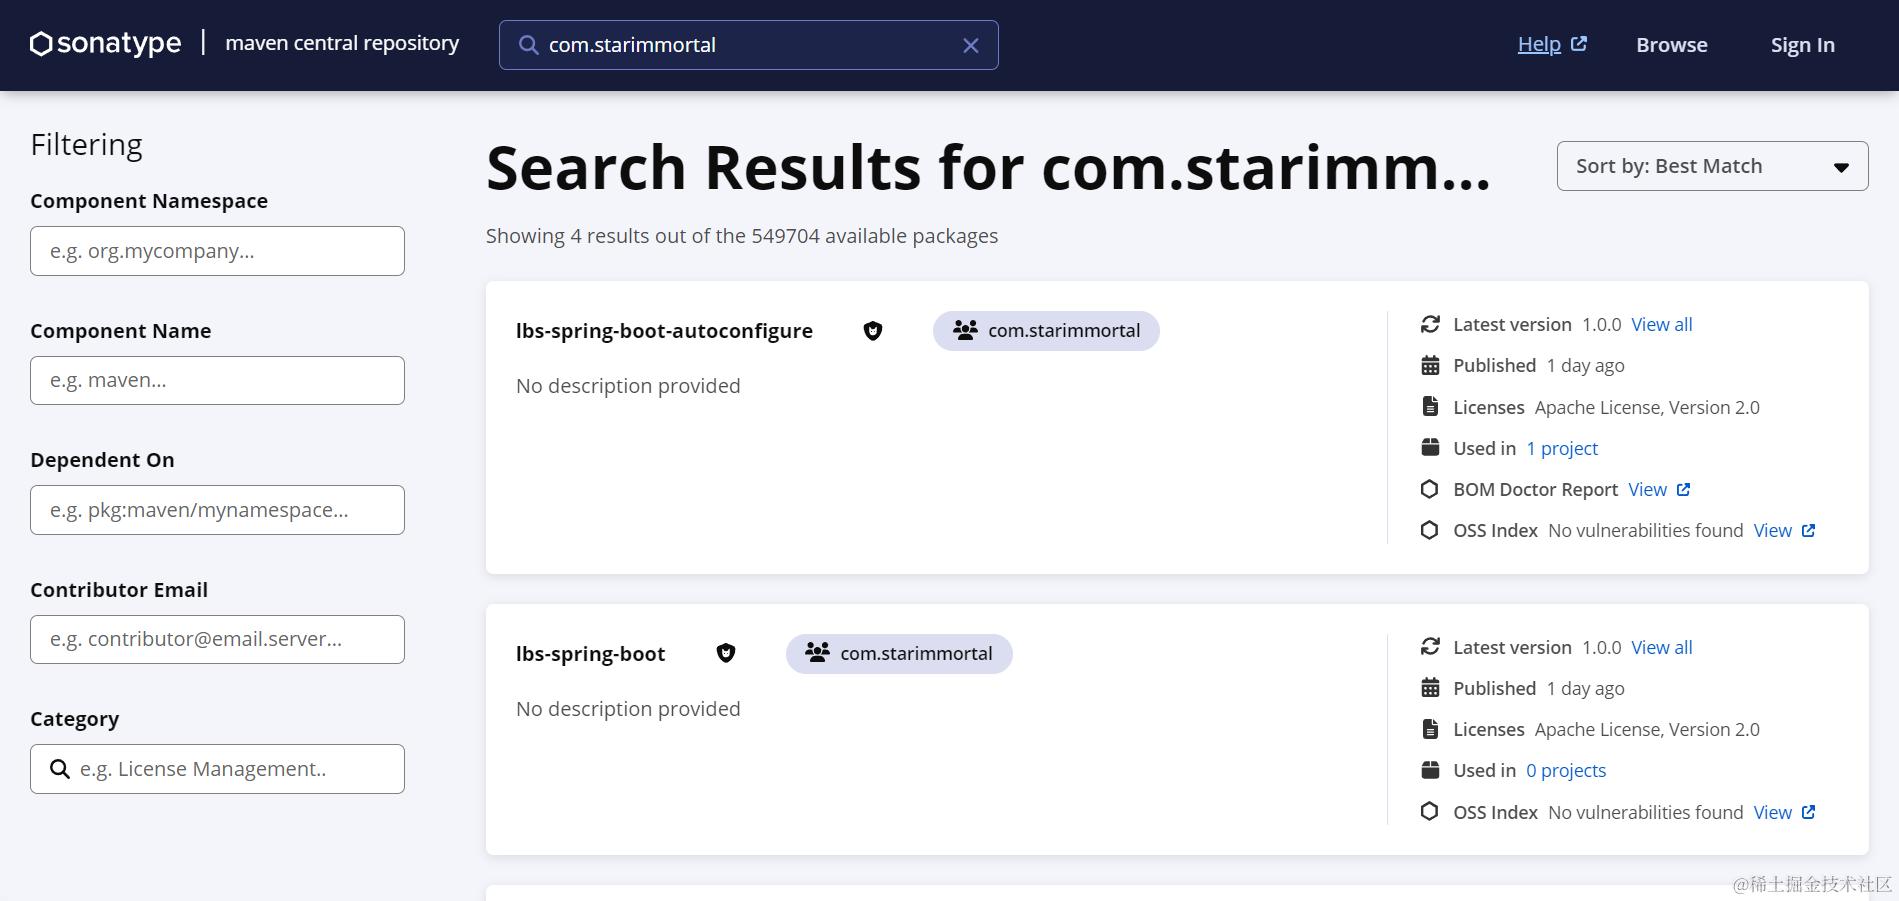Image resolution: width=1899 pixels, height=901 pixels.
Task: Click Sign In in header
Action: (x=1802, y=45)
